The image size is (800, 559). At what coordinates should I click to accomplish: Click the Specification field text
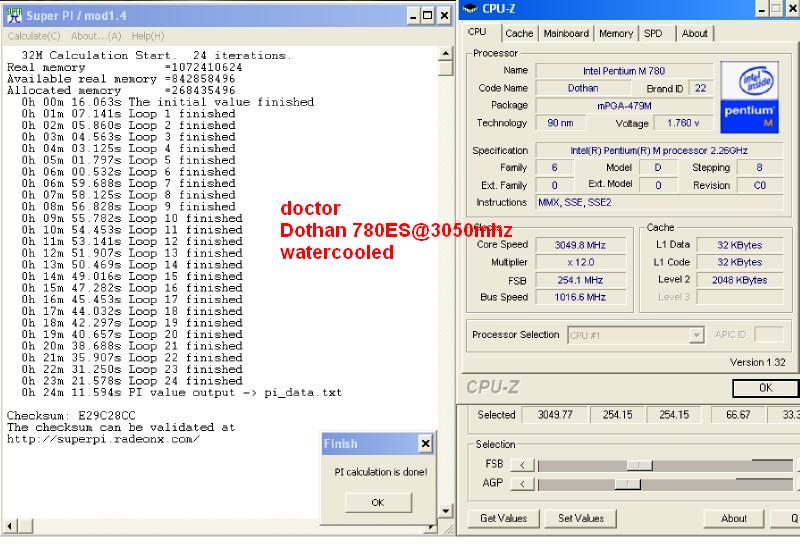[x=659, y=150]
